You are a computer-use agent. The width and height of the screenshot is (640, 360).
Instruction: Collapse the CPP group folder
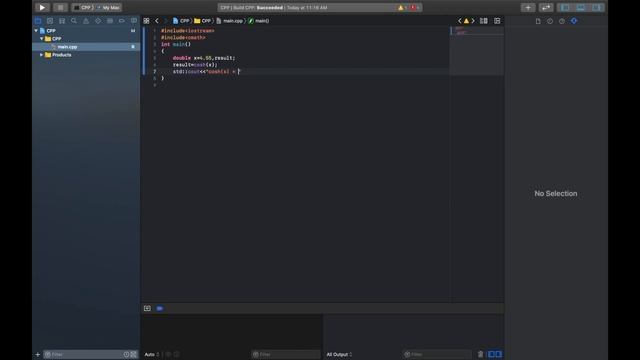tap(42, 39)
